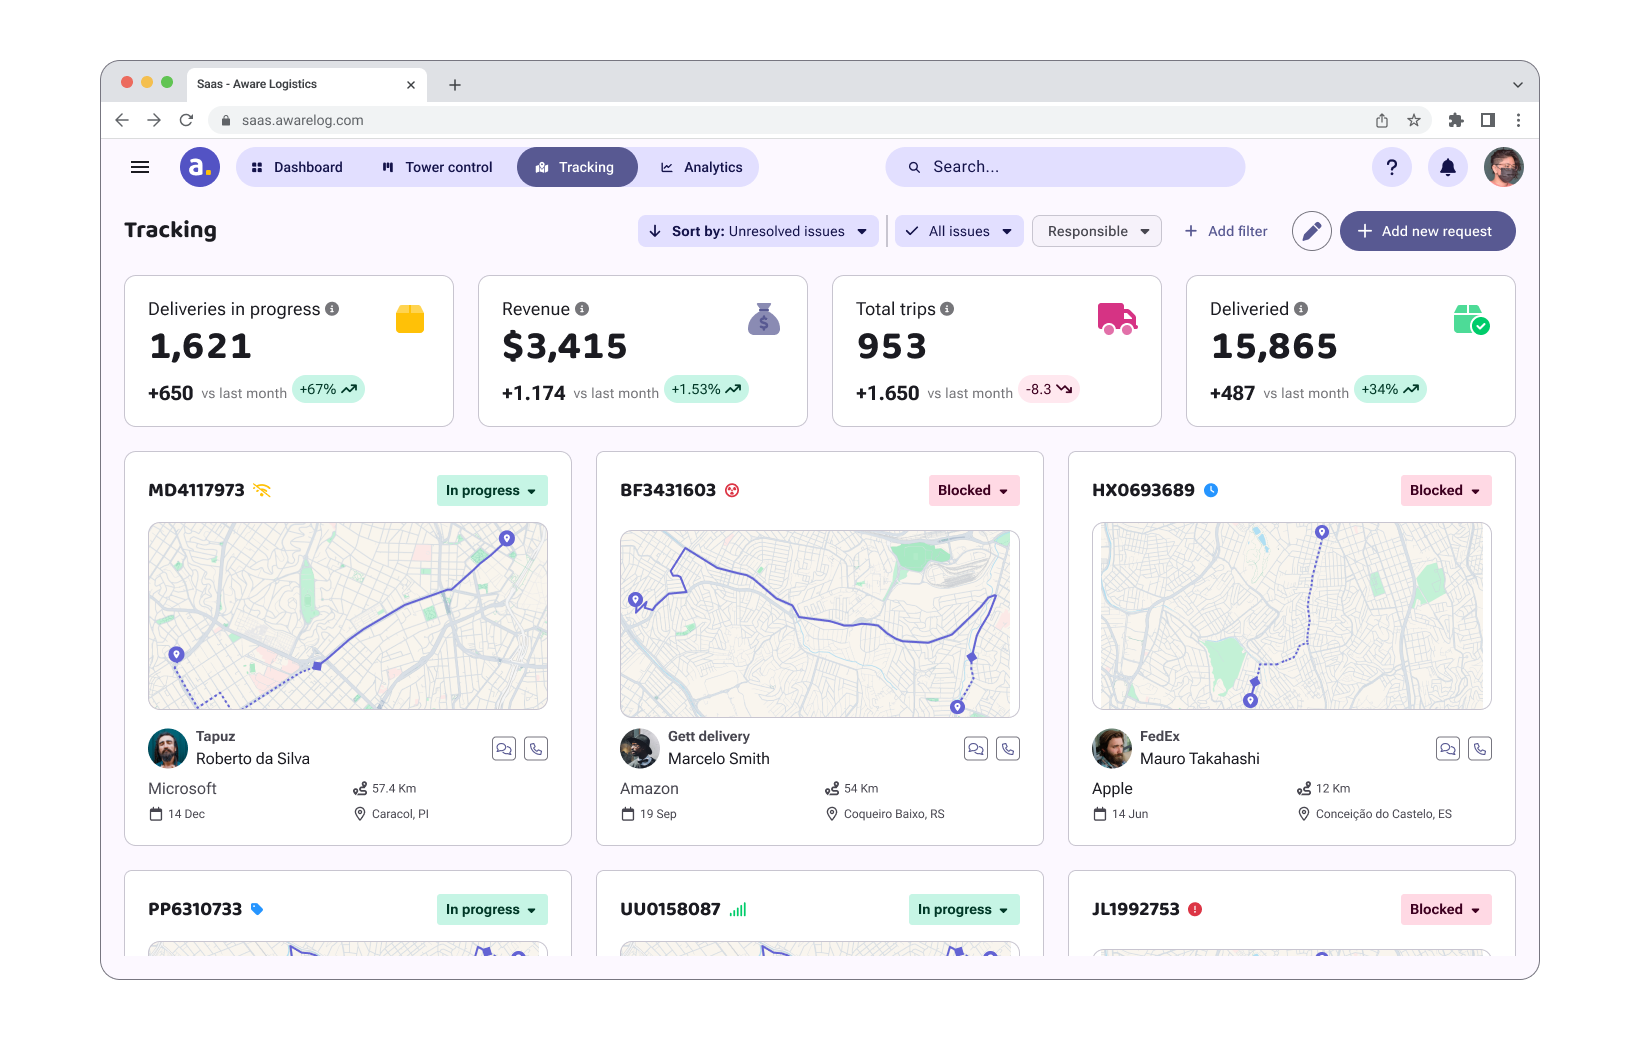Click weak signal icon beside MD4117973
This screenshot has width=1640, height=1040.
[x=262, y=490]
